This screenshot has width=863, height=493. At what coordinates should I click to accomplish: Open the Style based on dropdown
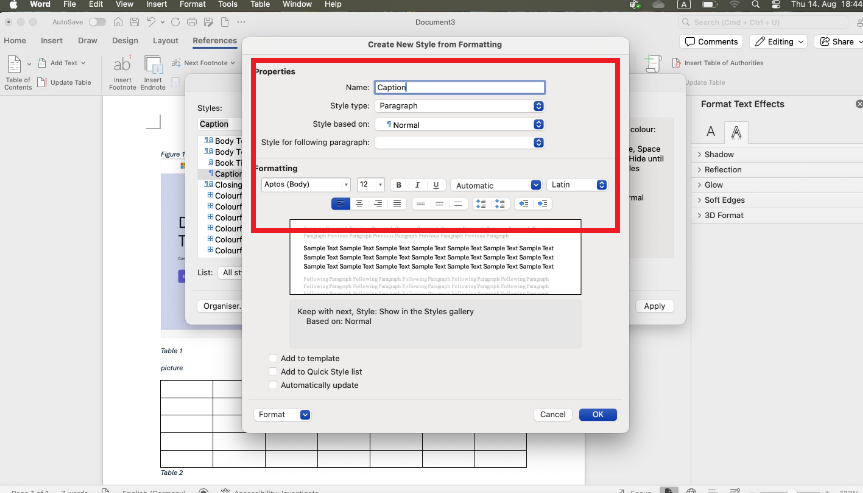coord(460,124)
